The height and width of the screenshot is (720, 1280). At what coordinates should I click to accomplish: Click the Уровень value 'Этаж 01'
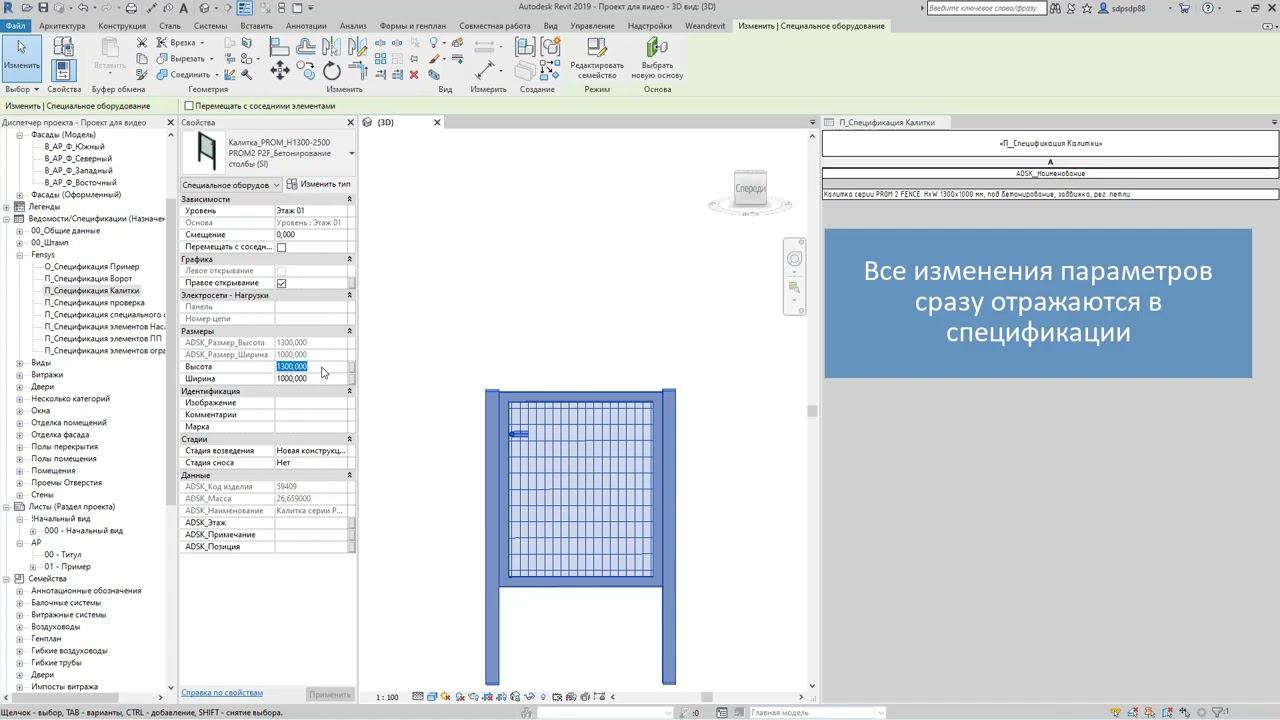[x=311, y=211]
